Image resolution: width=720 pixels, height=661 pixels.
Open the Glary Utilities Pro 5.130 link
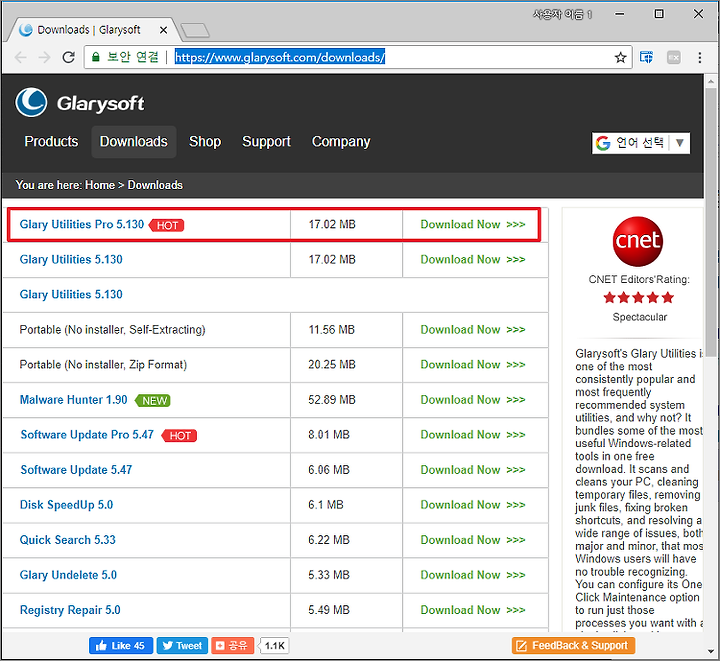point(82,224)
